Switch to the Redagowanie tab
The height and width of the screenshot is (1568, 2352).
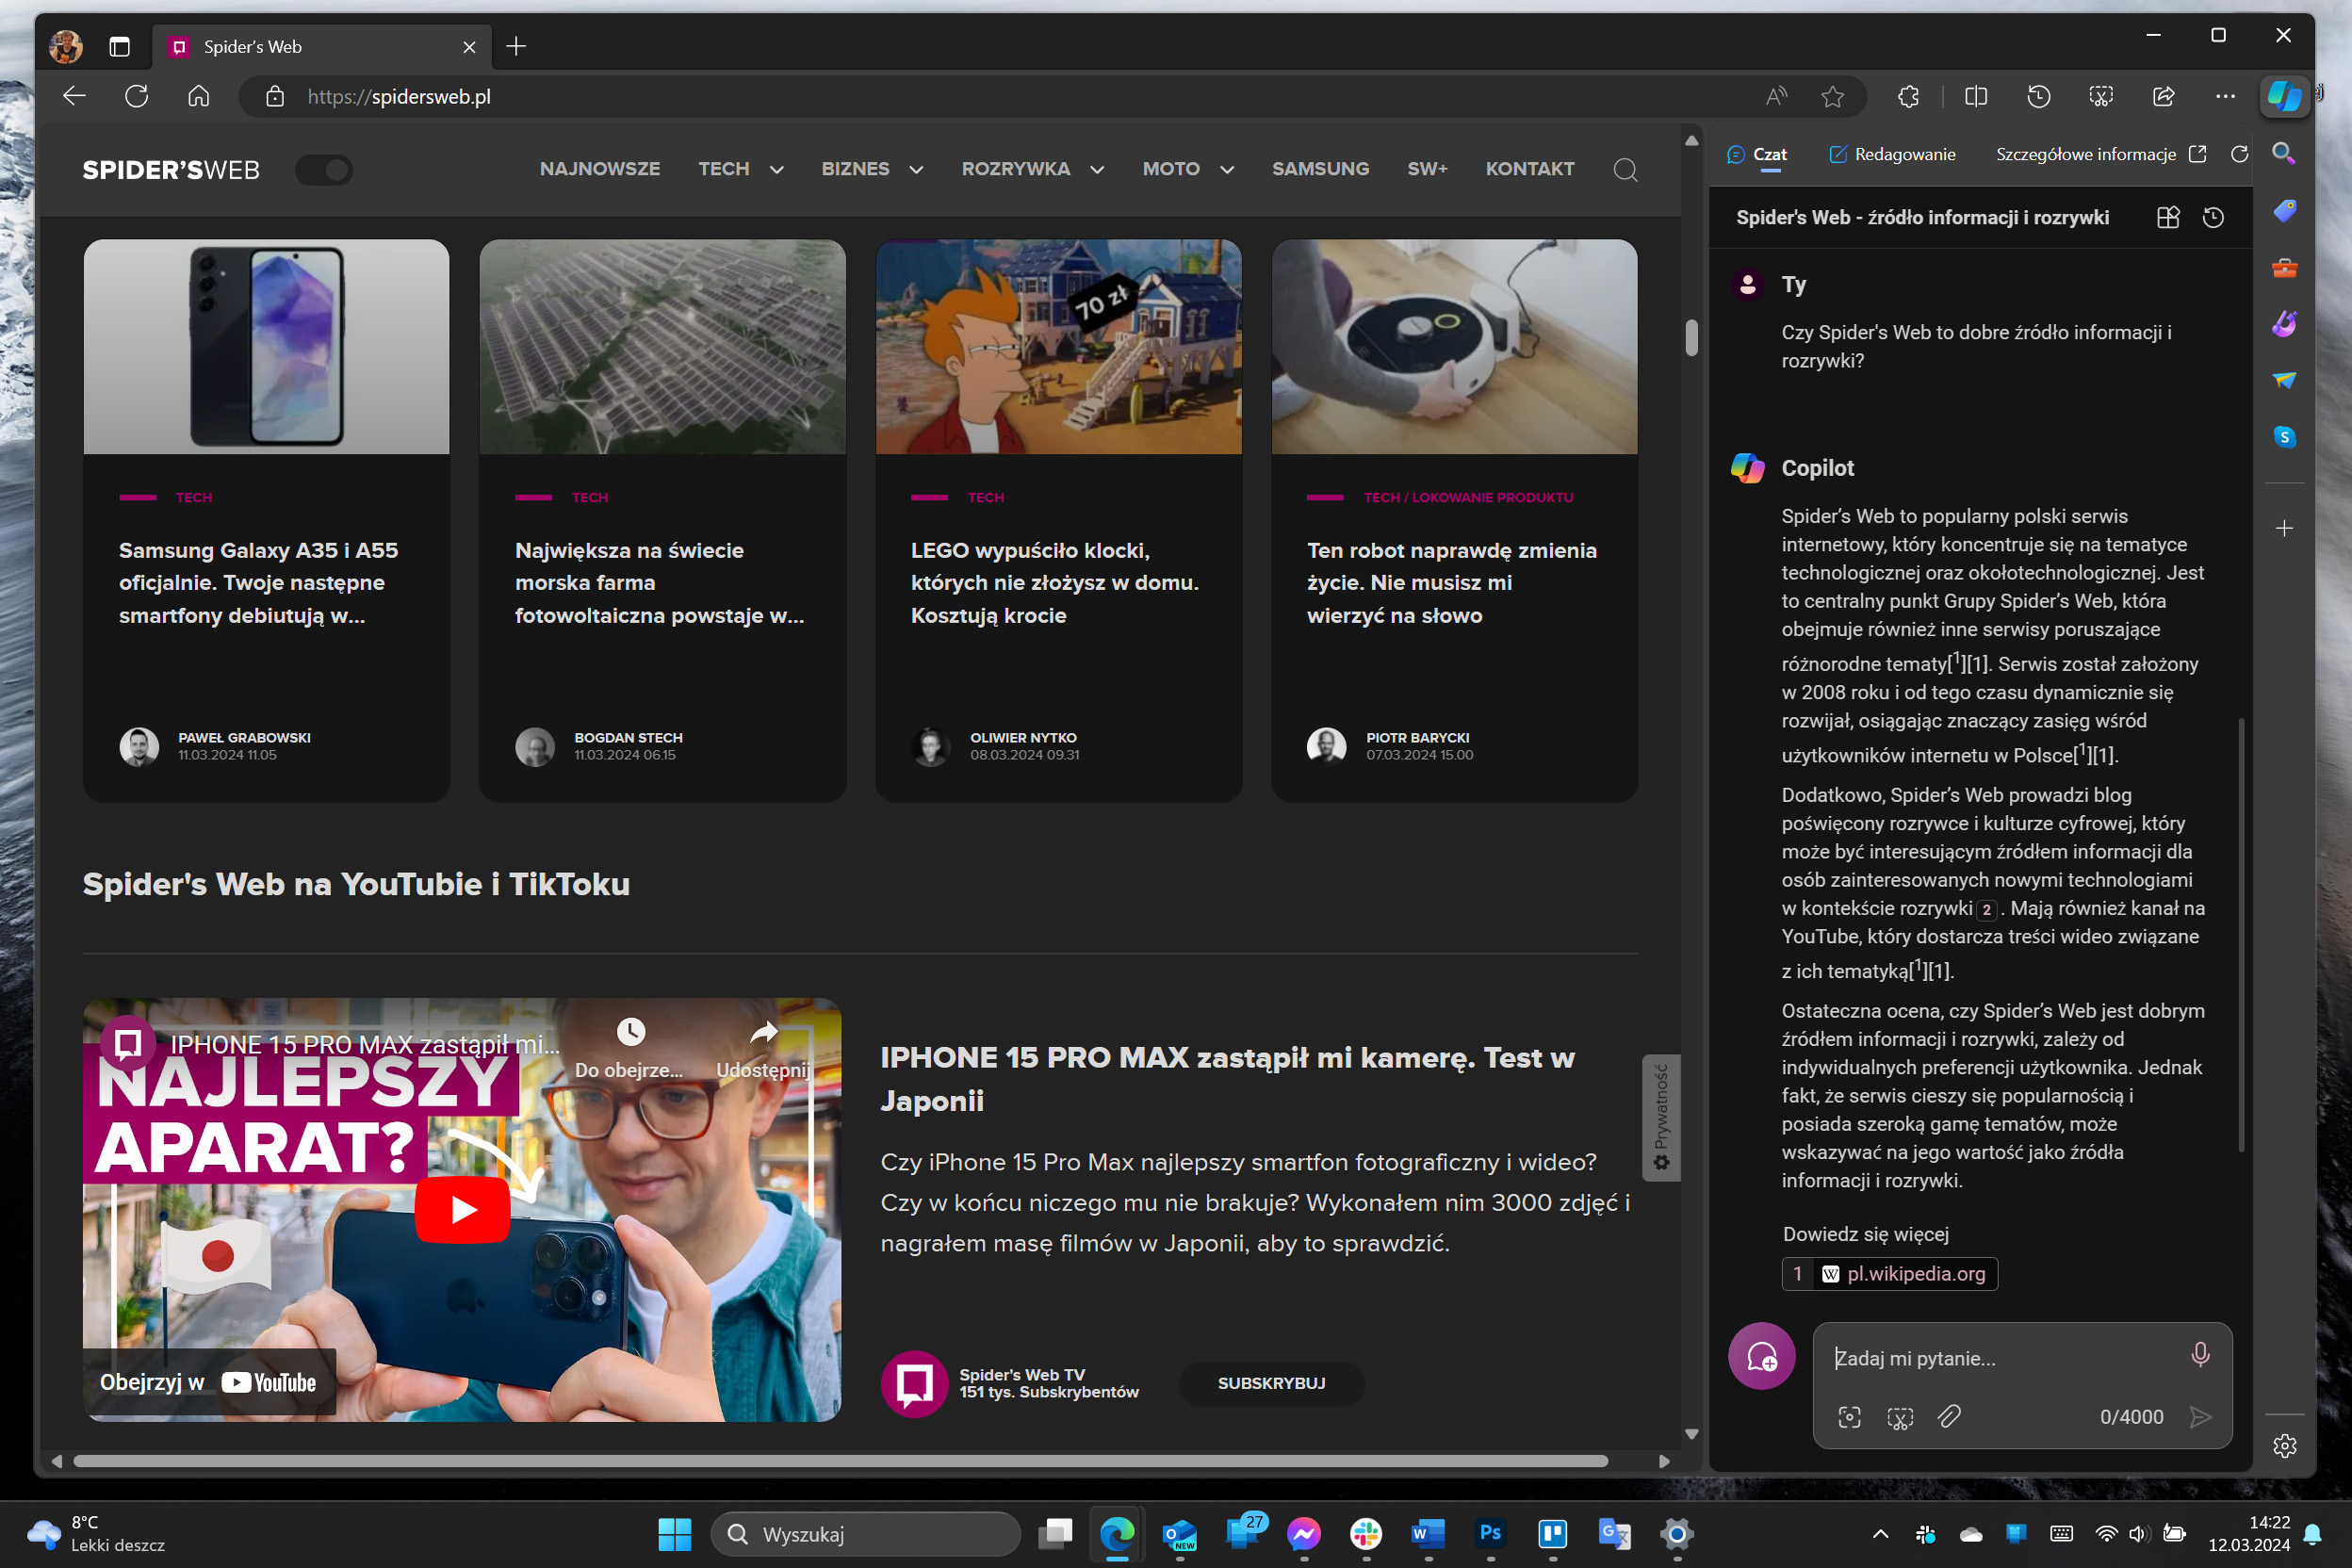click(1892, 154)
